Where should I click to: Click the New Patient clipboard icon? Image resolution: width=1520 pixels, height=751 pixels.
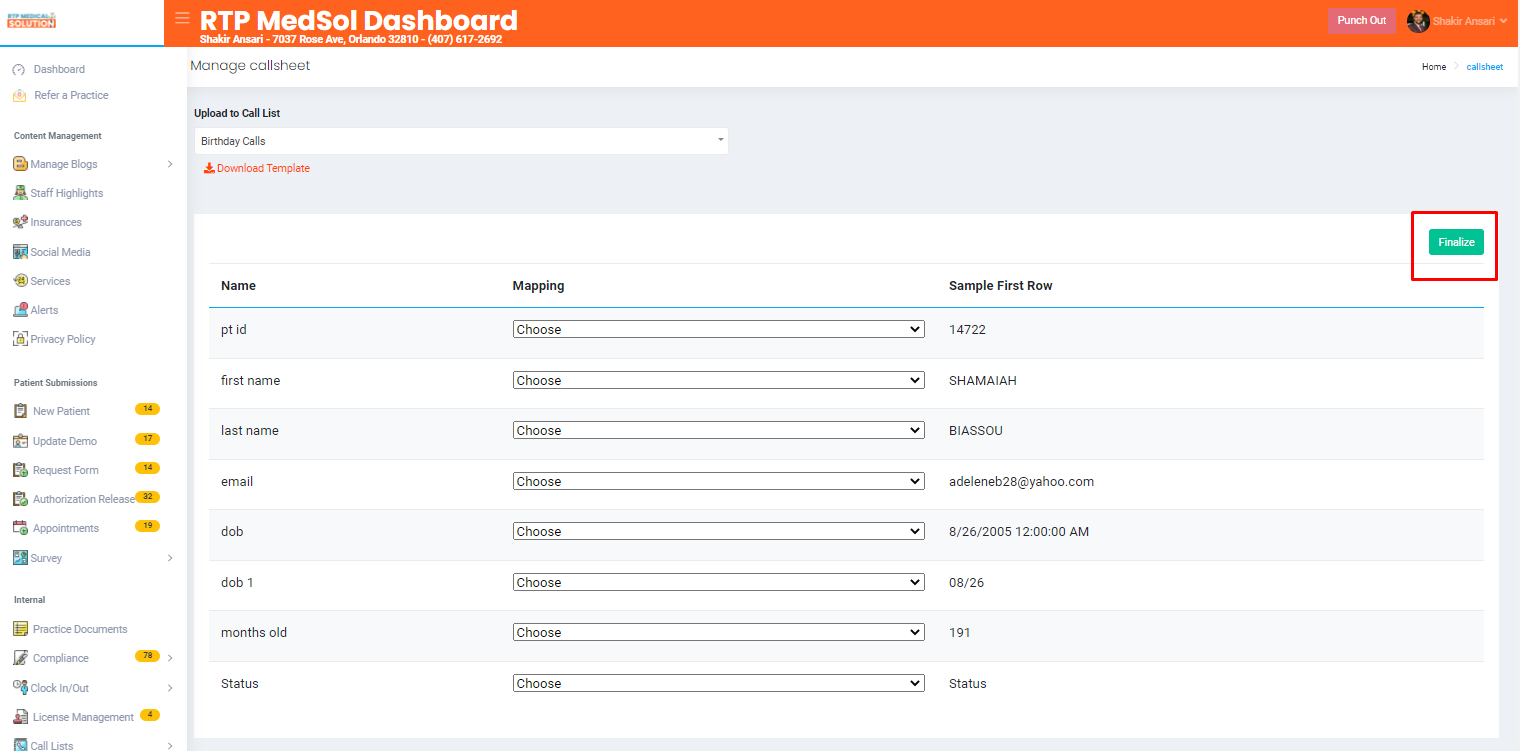click(x=20, y=411)
